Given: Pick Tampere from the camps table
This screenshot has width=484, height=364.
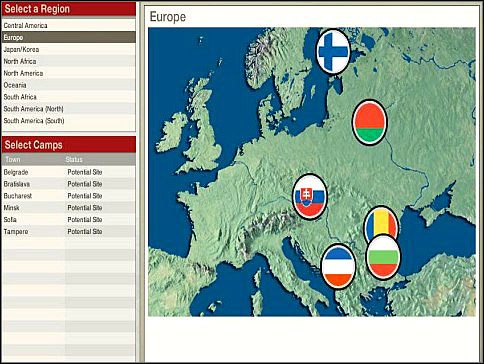Looking at the screenshot, I should pyautogui.click(x=69, y=231).
